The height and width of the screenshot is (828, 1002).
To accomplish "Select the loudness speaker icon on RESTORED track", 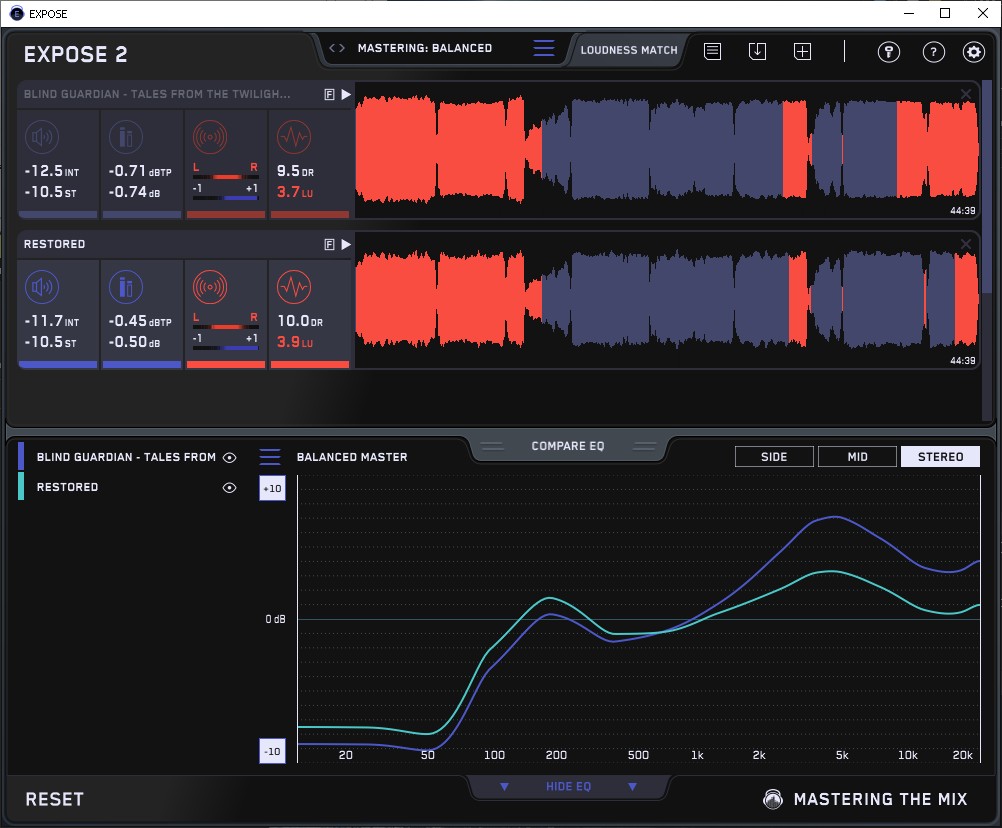I will coord(42,287).
